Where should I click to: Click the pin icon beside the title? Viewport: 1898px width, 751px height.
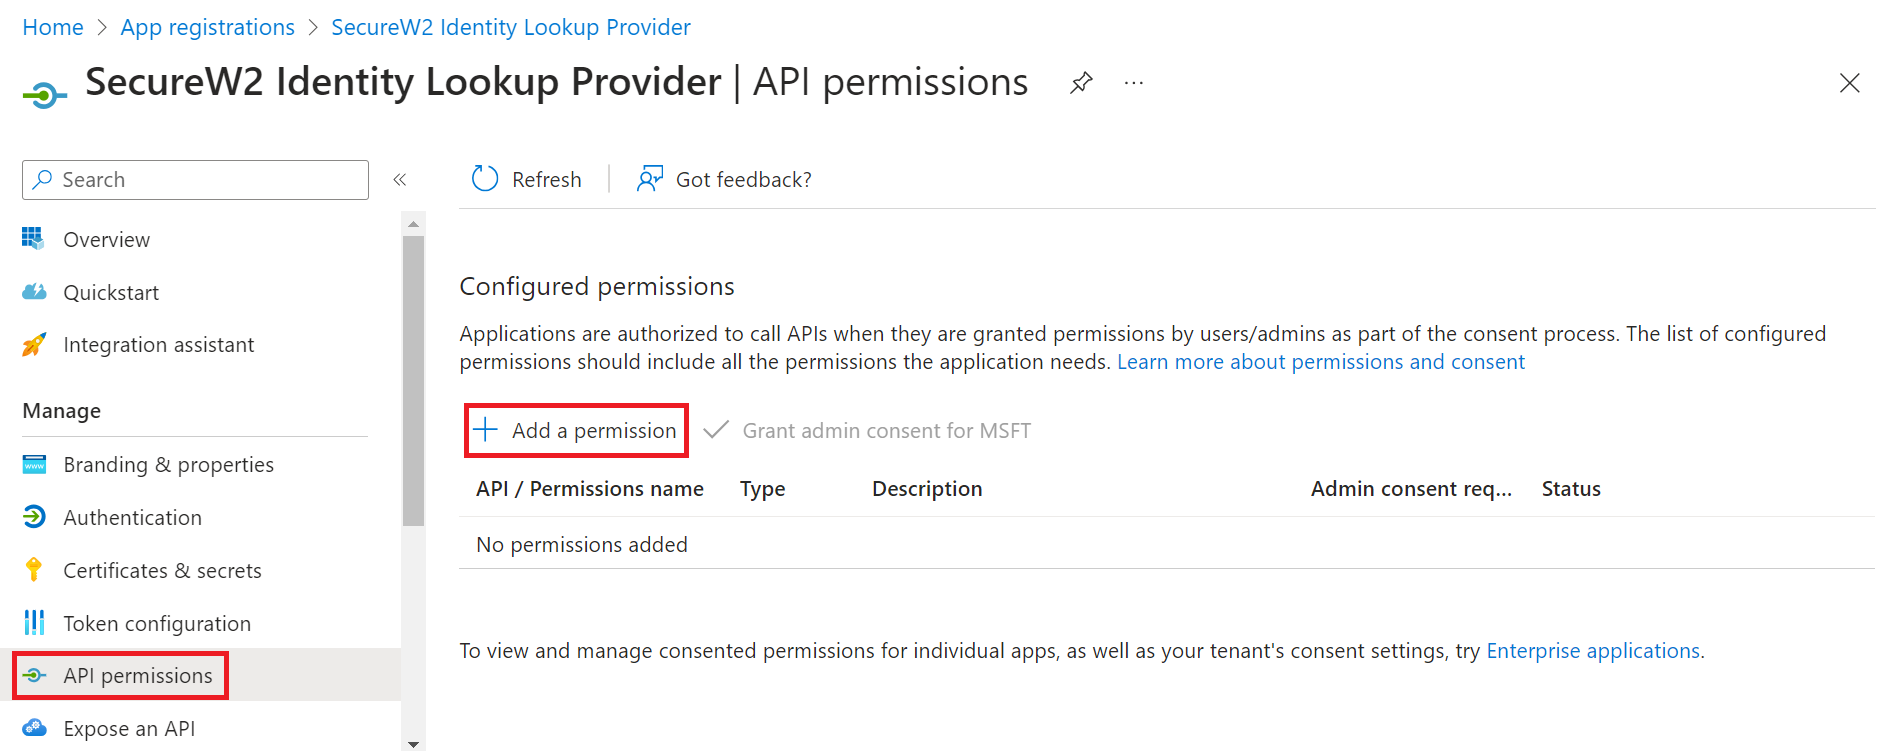(1081, 83)
